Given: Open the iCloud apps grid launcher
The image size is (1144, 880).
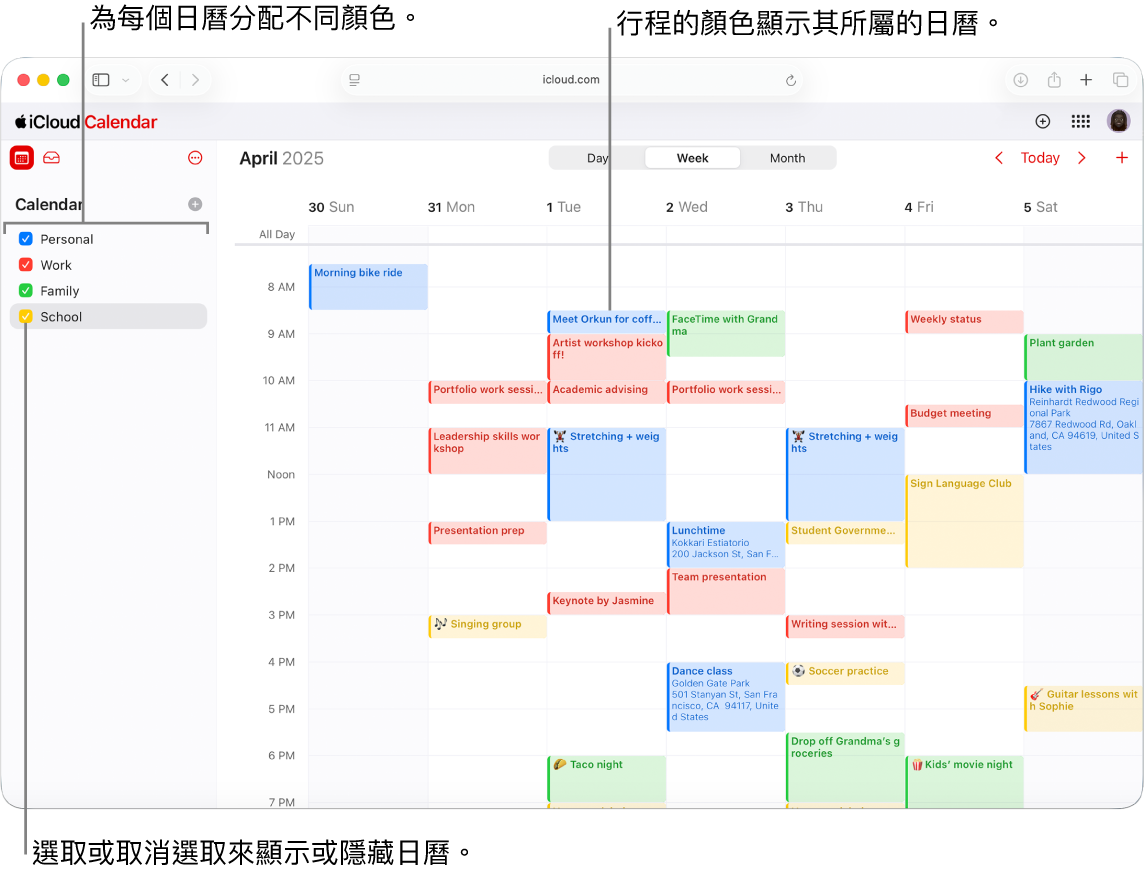Looking at the screenshot, I should (1080, 121).
